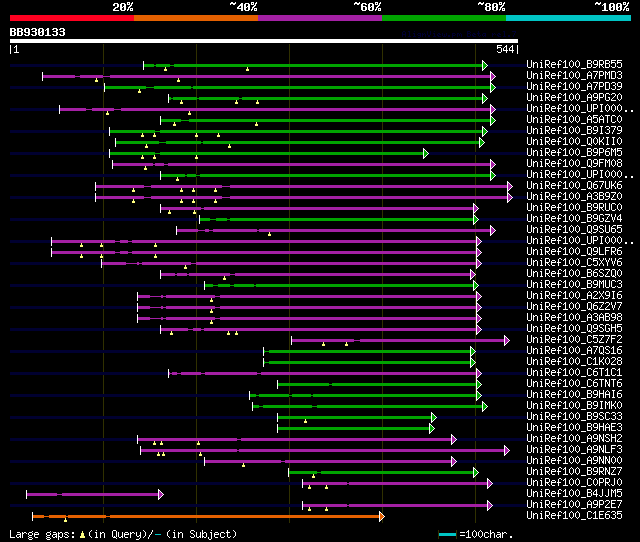
Task: Click the ~100% scale label
Action: click(x=612, y=7)
